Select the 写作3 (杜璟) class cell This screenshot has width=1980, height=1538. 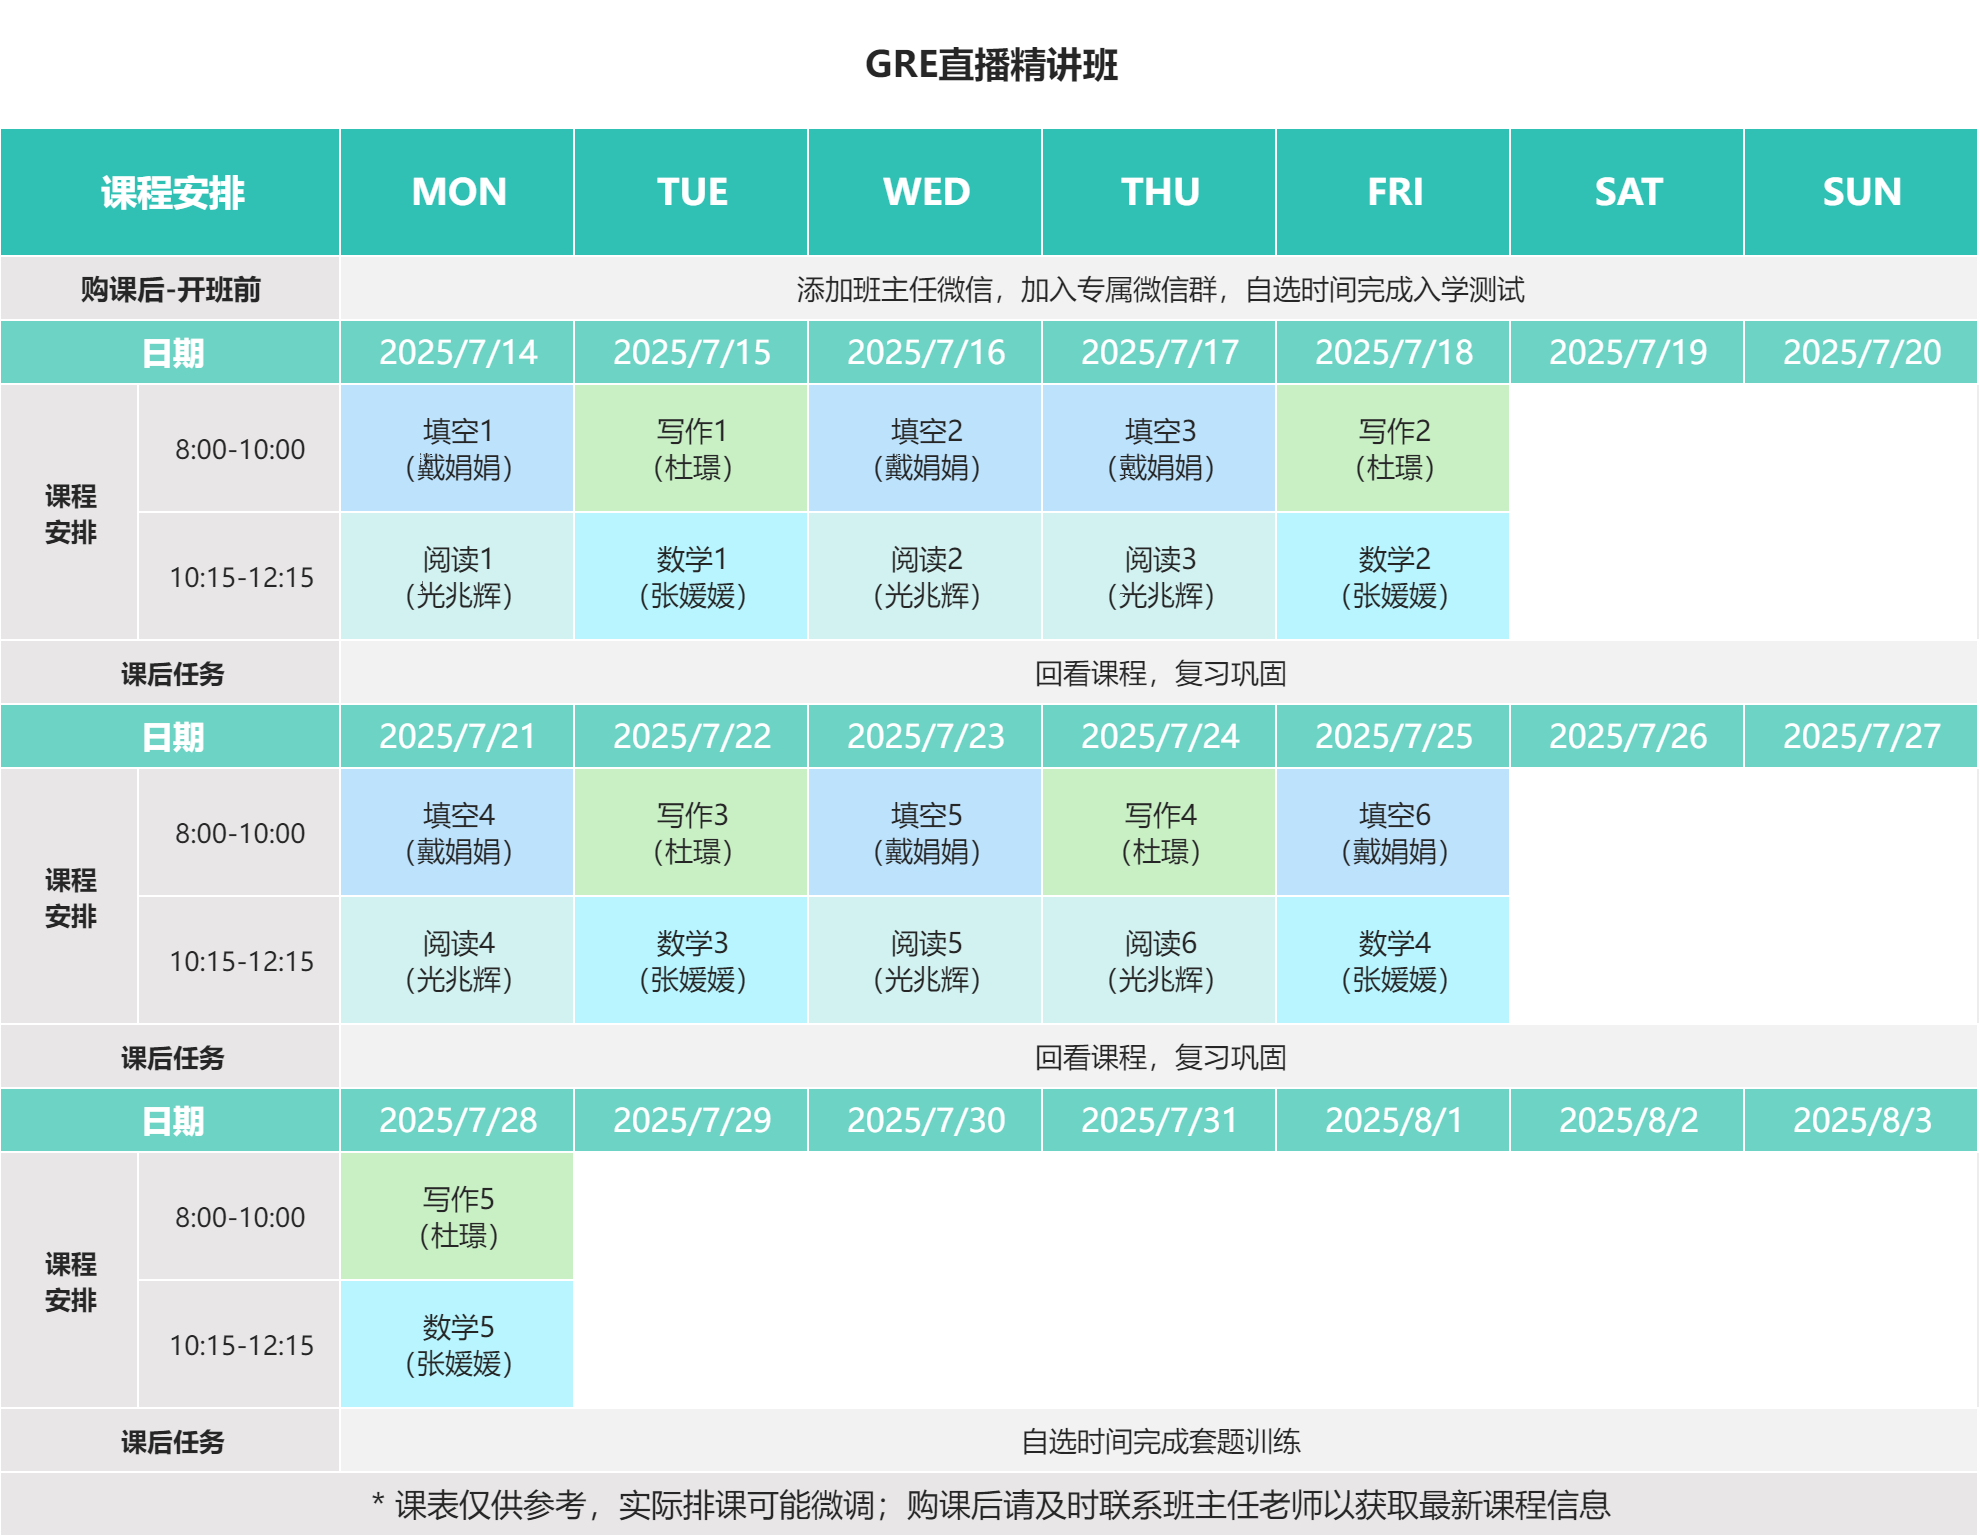pos(692,833)
